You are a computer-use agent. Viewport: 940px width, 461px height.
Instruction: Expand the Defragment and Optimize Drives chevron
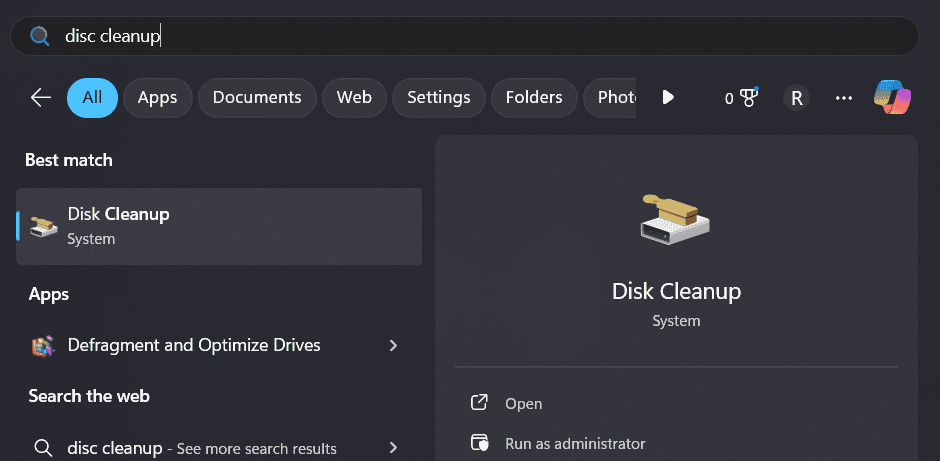393,345
